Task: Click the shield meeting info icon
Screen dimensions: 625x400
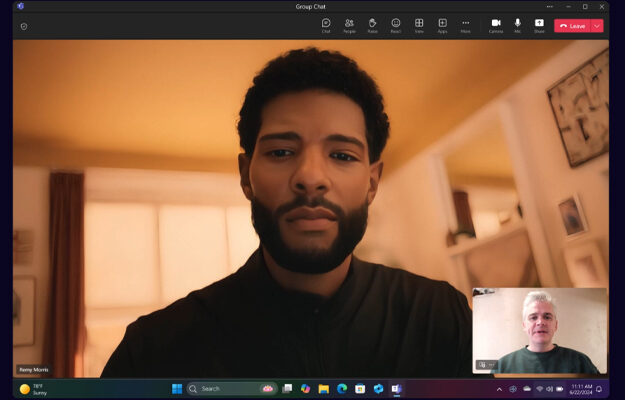Action: pyautogui.click(x=24, y=27)
